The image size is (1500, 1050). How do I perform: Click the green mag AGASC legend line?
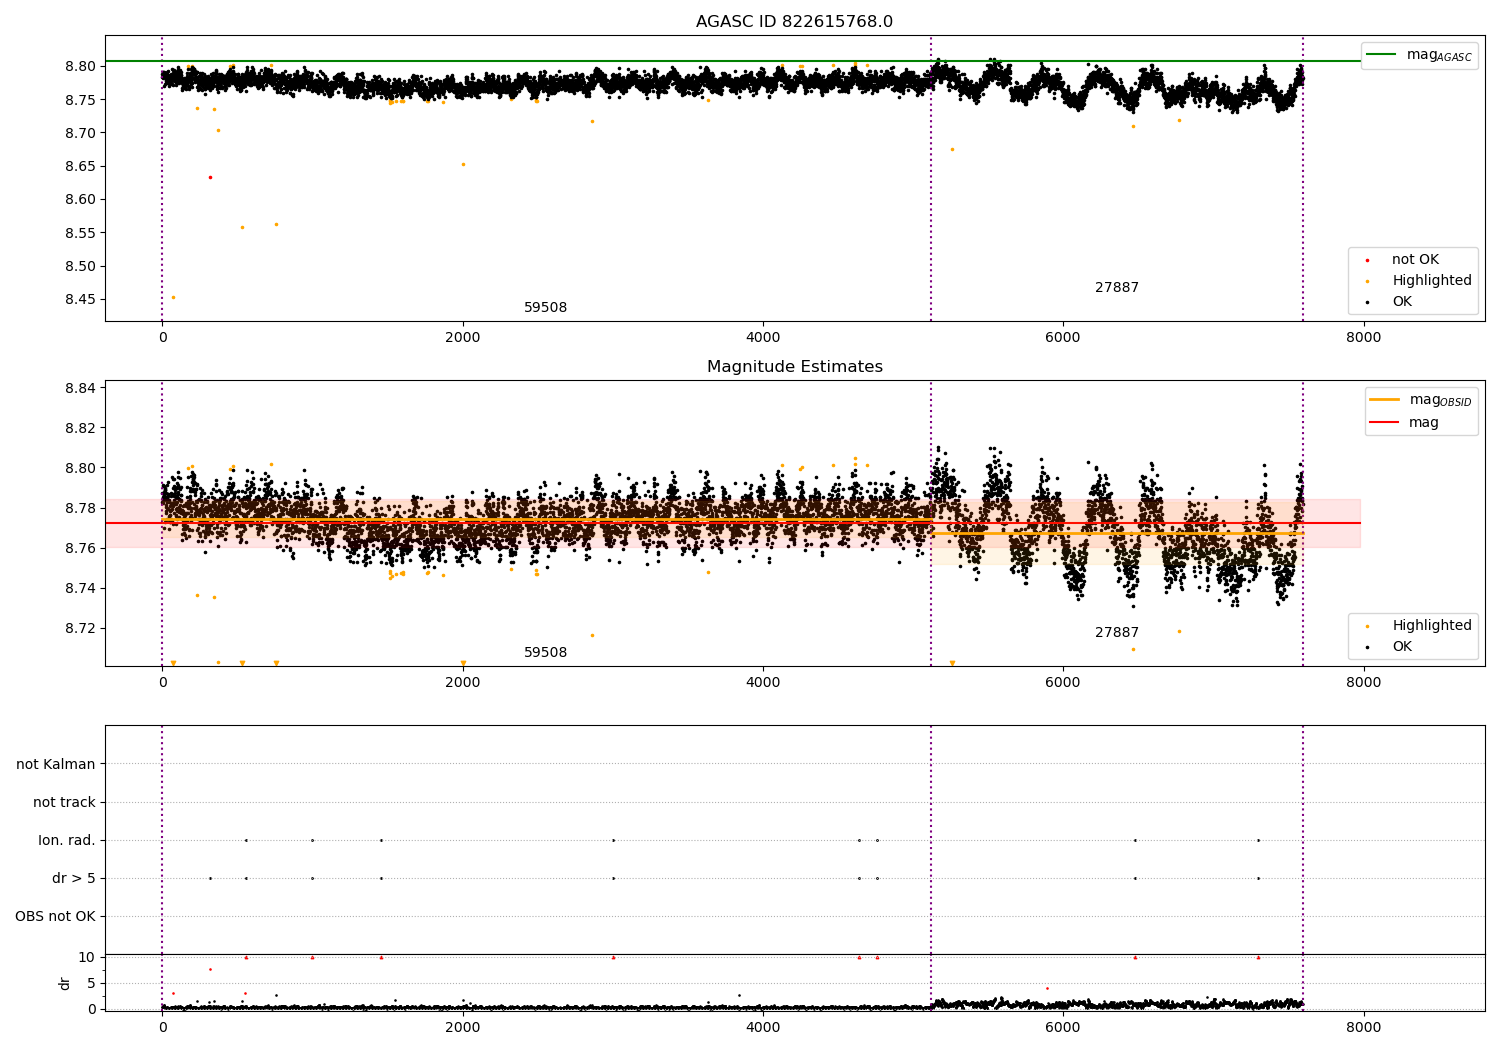point(1381,54)
